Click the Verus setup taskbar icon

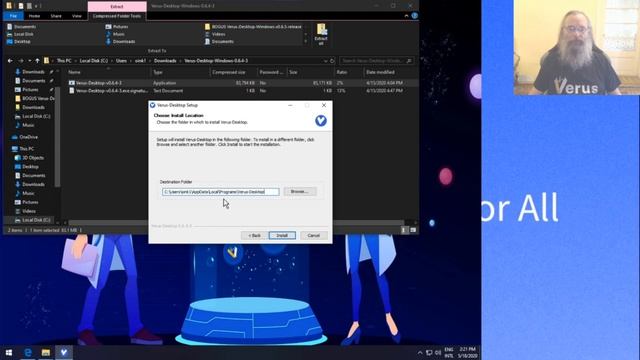[64, 352]
